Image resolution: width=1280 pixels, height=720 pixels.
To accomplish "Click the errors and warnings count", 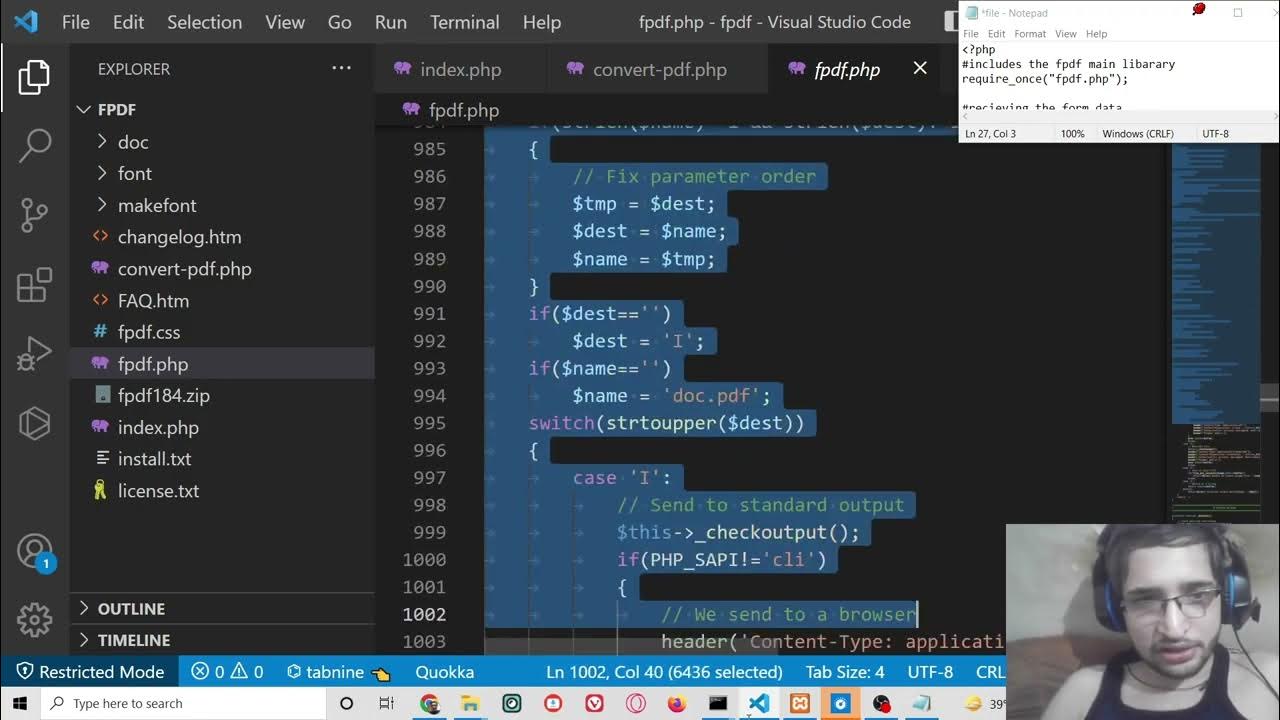I will 227,672.
